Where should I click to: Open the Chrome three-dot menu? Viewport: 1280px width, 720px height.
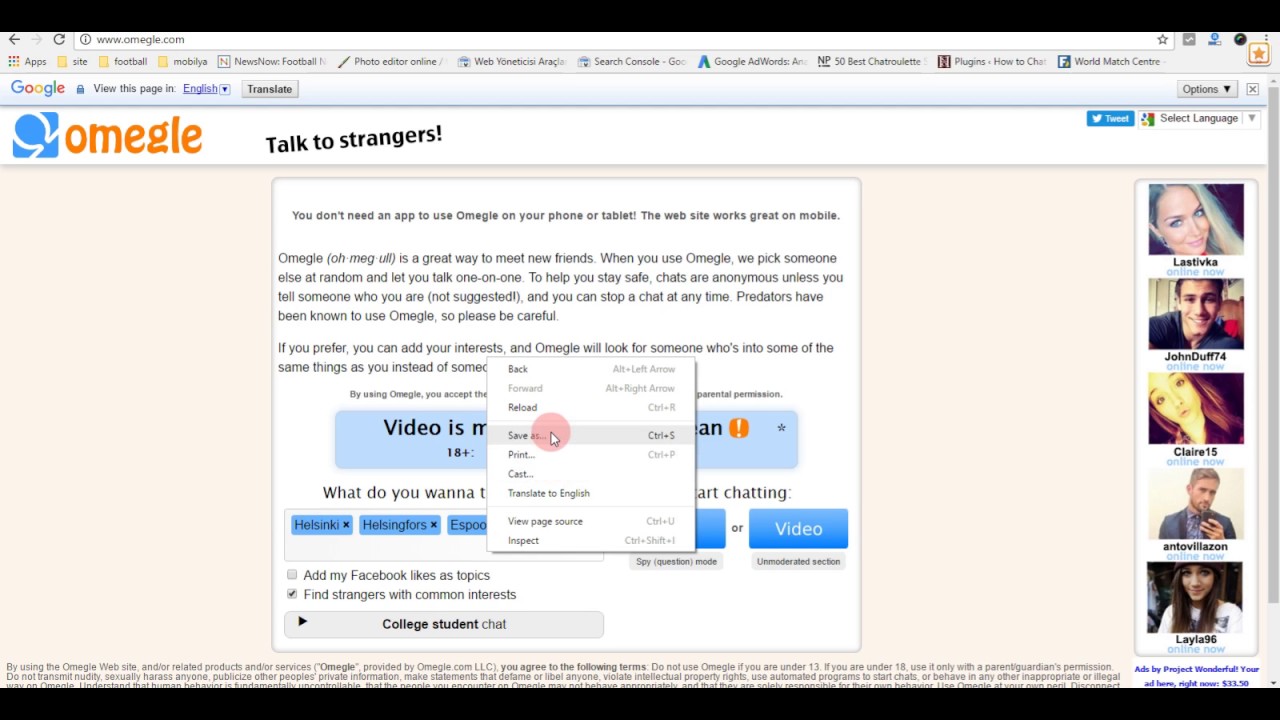point(1266,39)
